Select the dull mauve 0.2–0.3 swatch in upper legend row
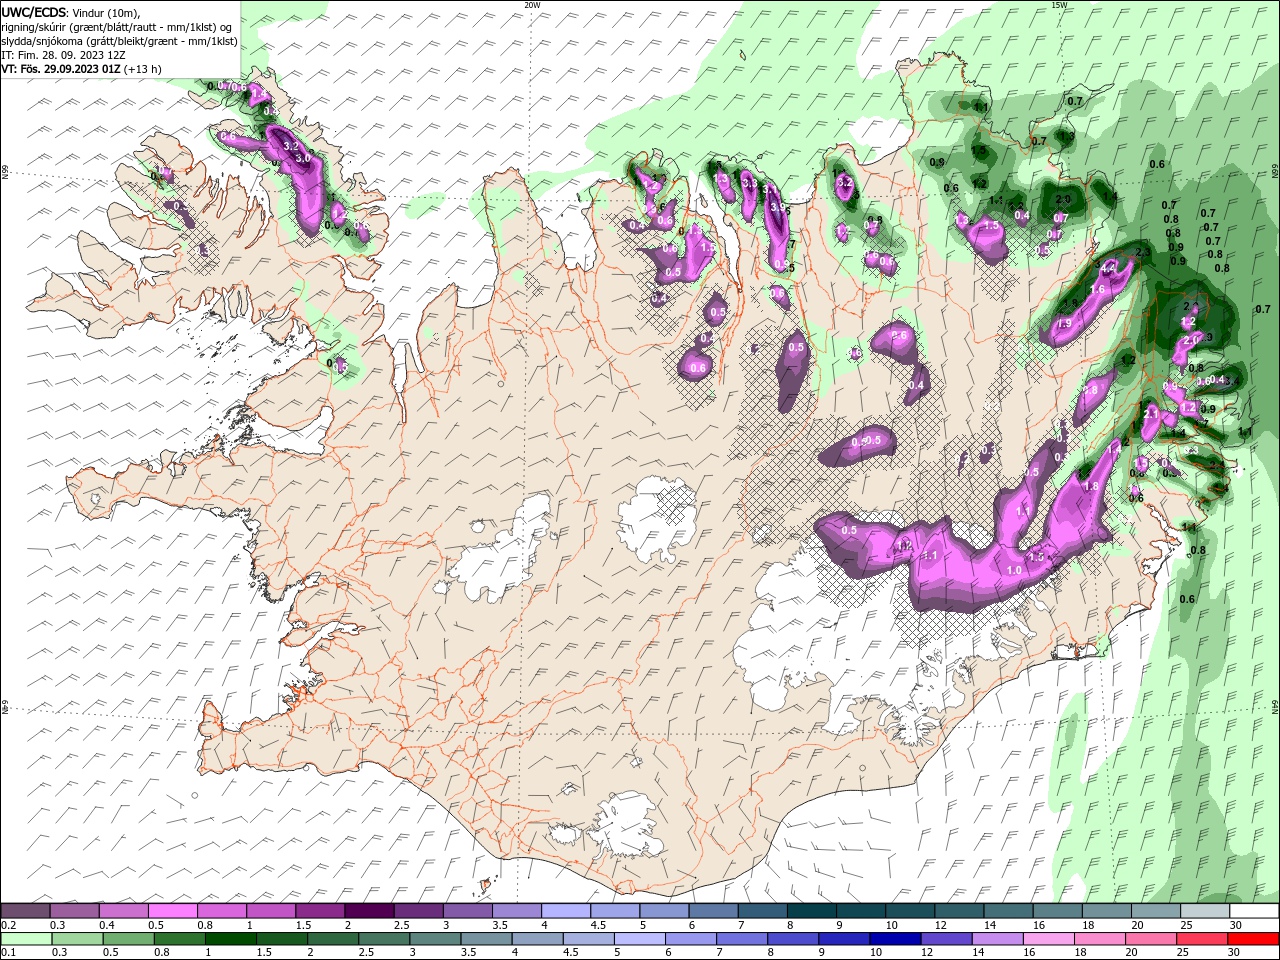1280x960 pixels. (x=25, y=911)
